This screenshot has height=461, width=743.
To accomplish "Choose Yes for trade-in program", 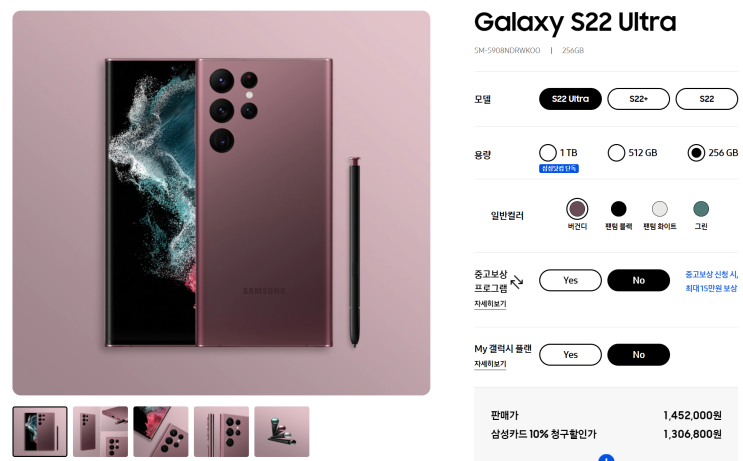I will click(571, 280).
